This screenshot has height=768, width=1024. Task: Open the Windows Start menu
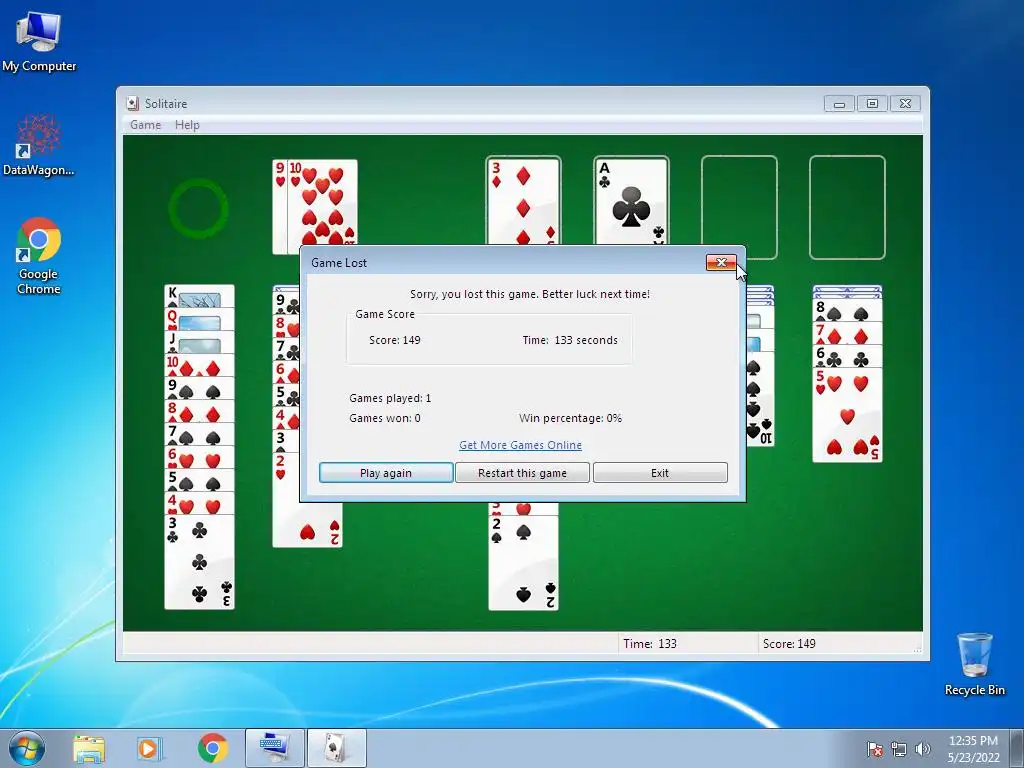[x=27, y=748]
